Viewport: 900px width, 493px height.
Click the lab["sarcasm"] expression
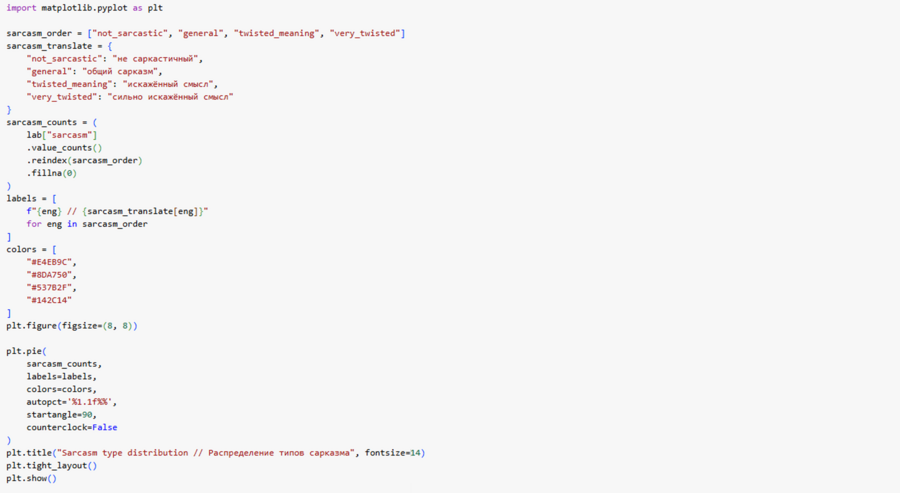pos(62,135)
